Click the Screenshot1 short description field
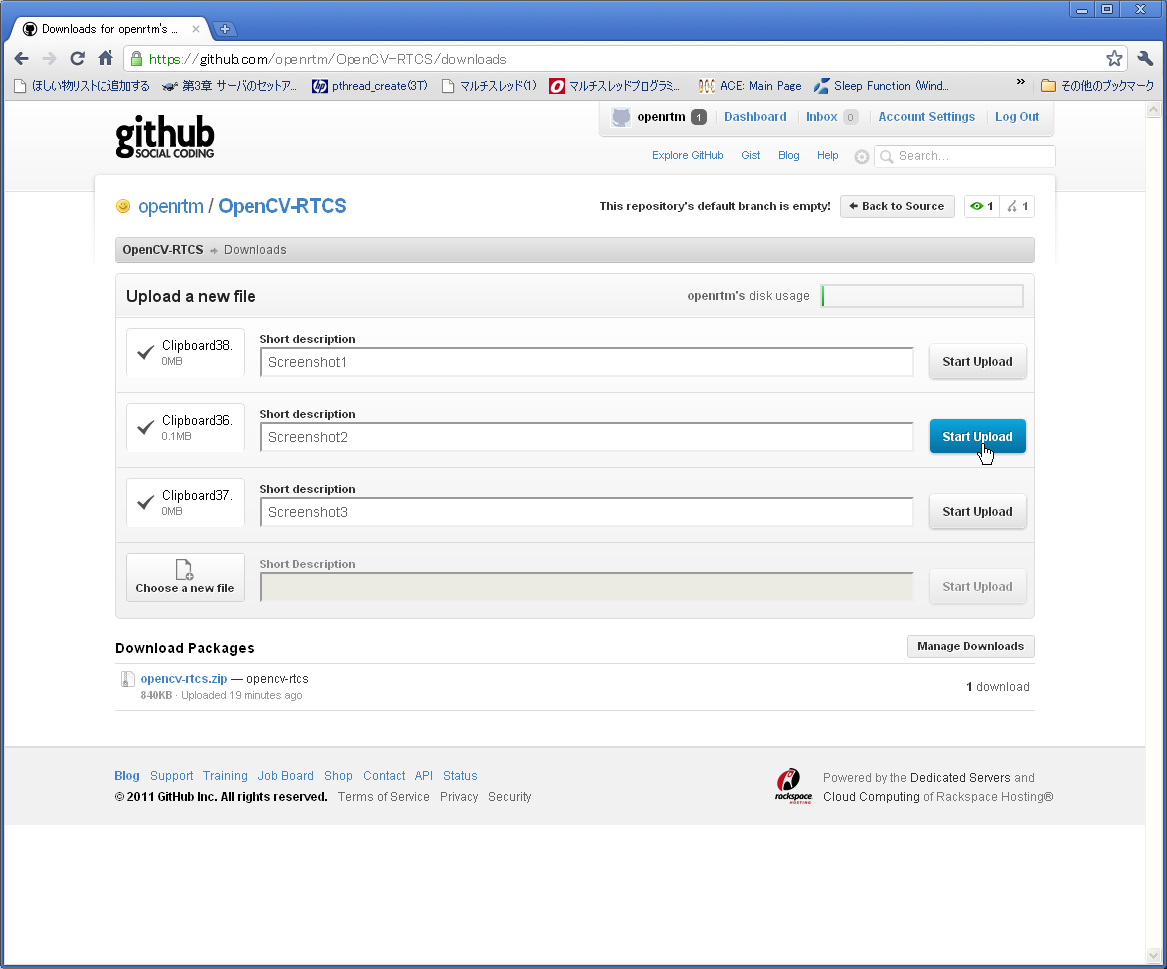The height and width of the screenshot is (969, 1167). click(x=586, y=362)
